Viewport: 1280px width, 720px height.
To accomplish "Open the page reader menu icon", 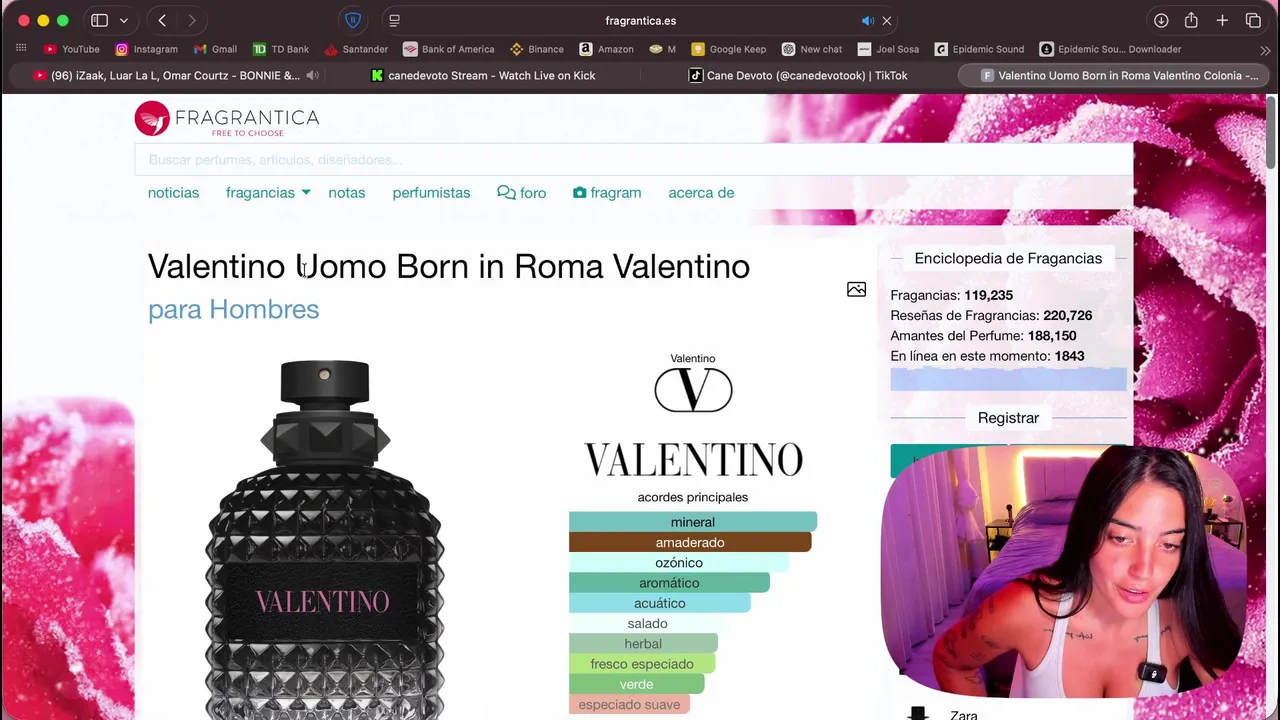I will pos(394,20).
